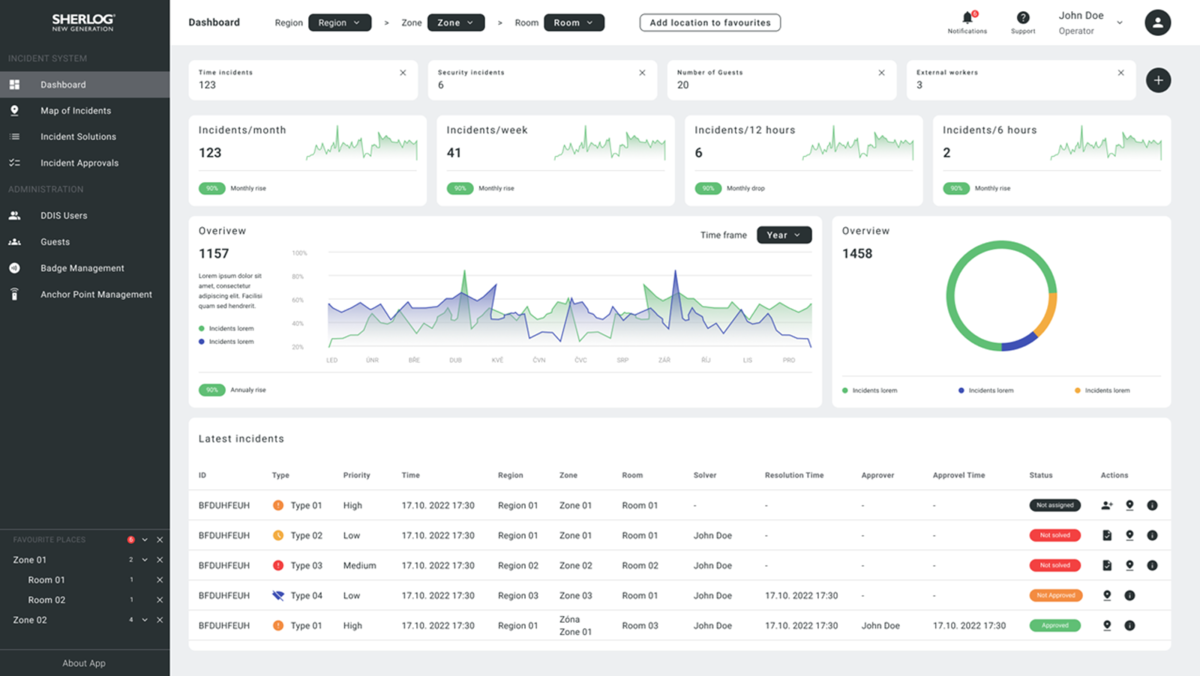The height and width of the screenshot is (676, 1200).
Task: Click the About App link
Action: (84, 663)
